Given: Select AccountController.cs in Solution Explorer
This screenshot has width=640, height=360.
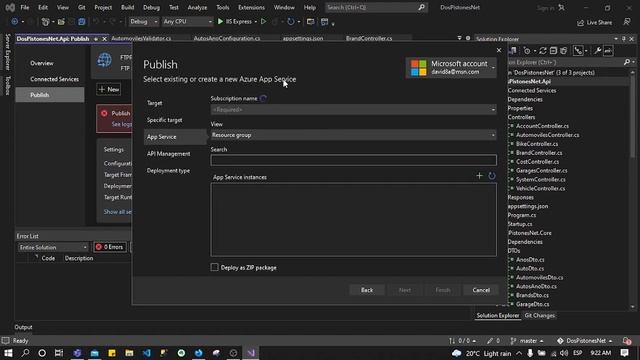Looking at the screenshot, I should pyautogui.click(x=542, y=126).
